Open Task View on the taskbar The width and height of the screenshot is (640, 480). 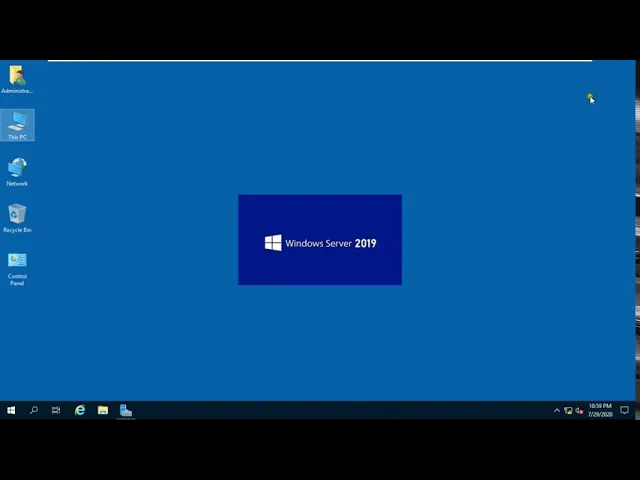pyautogui.click(x=56, y=410)
